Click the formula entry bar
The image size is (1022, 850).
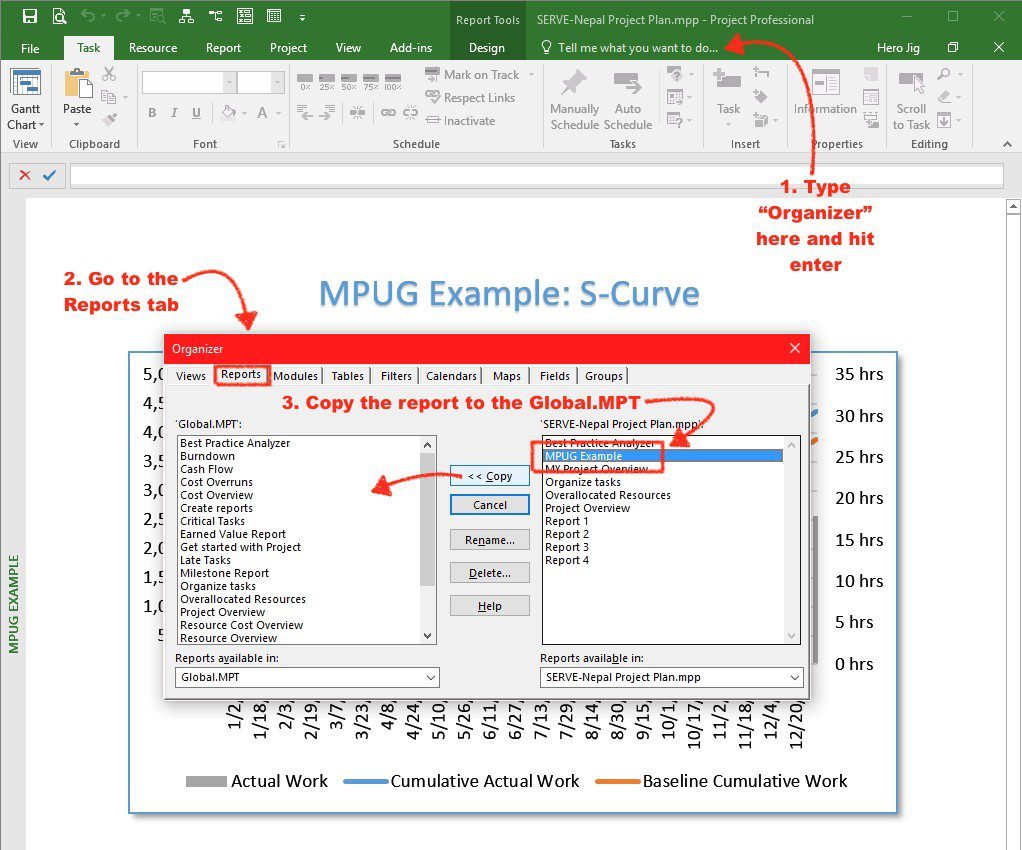536,175
